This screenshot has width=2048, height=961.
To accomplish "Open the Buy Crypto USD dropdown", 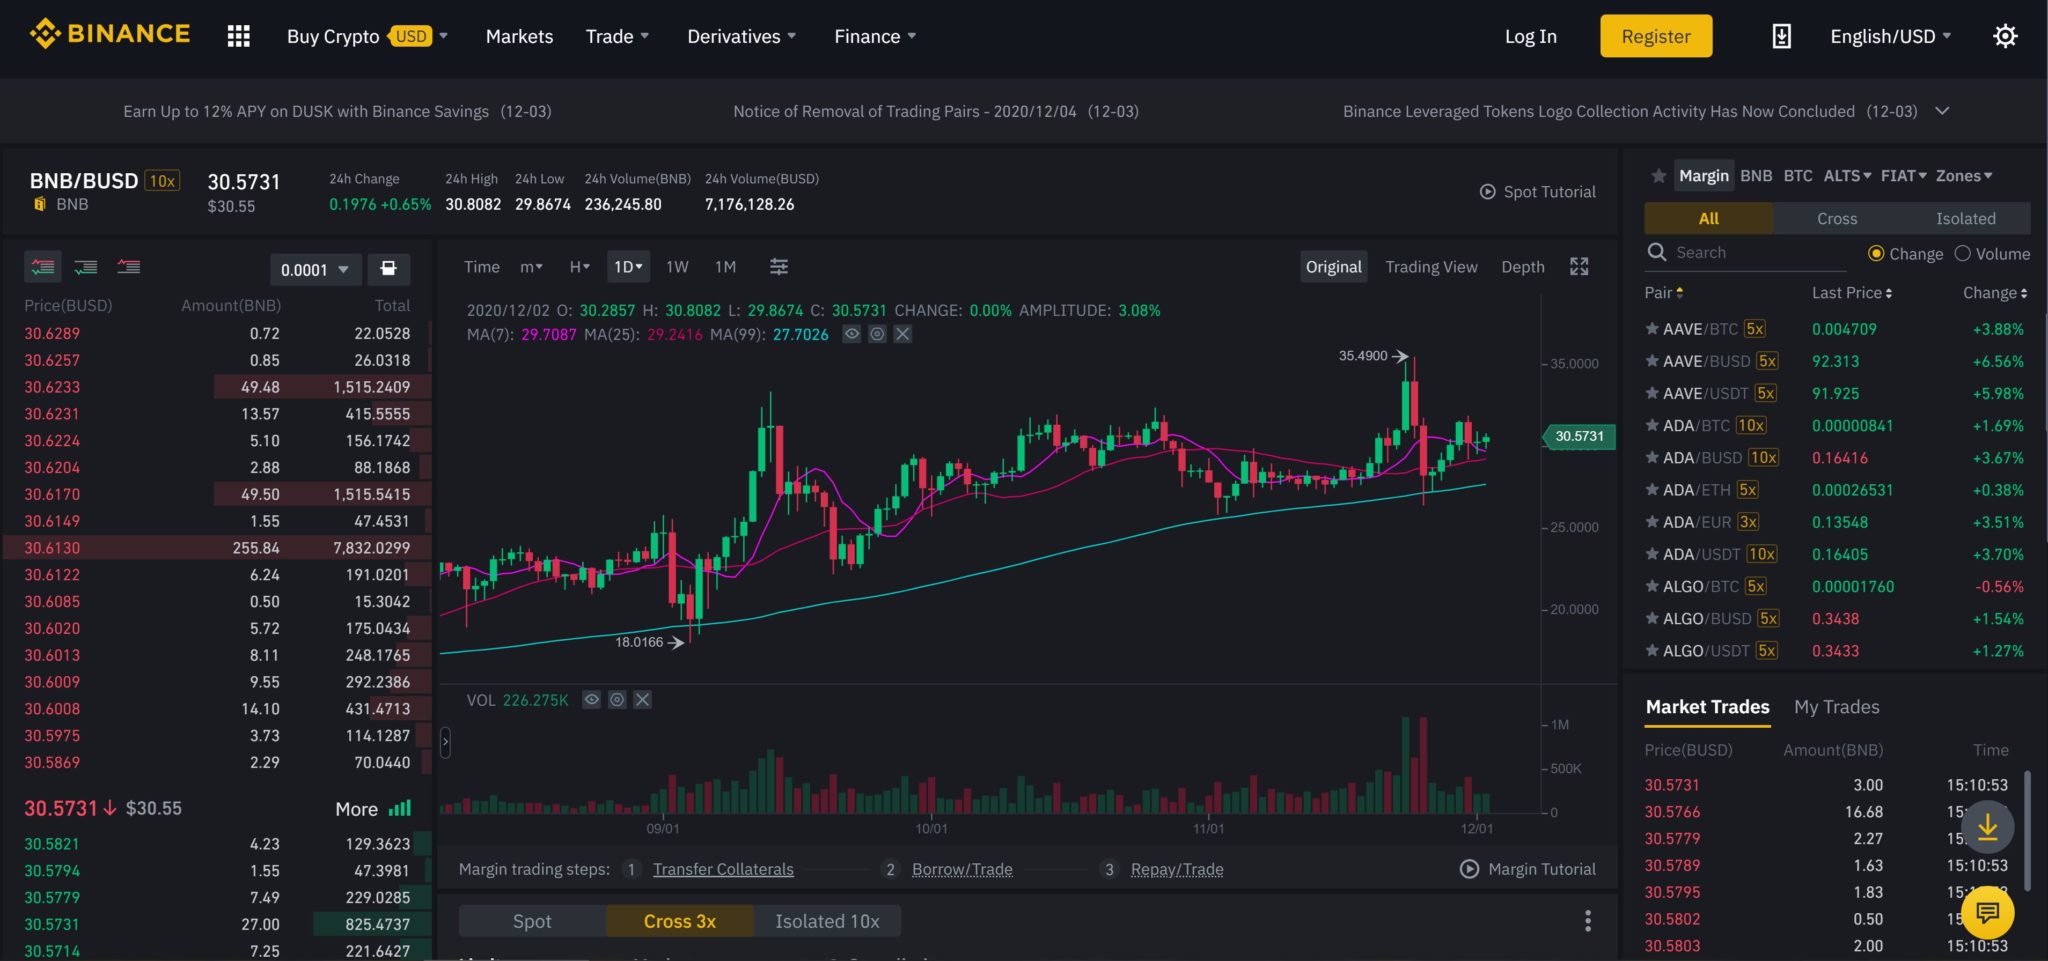I will [360, 36].
